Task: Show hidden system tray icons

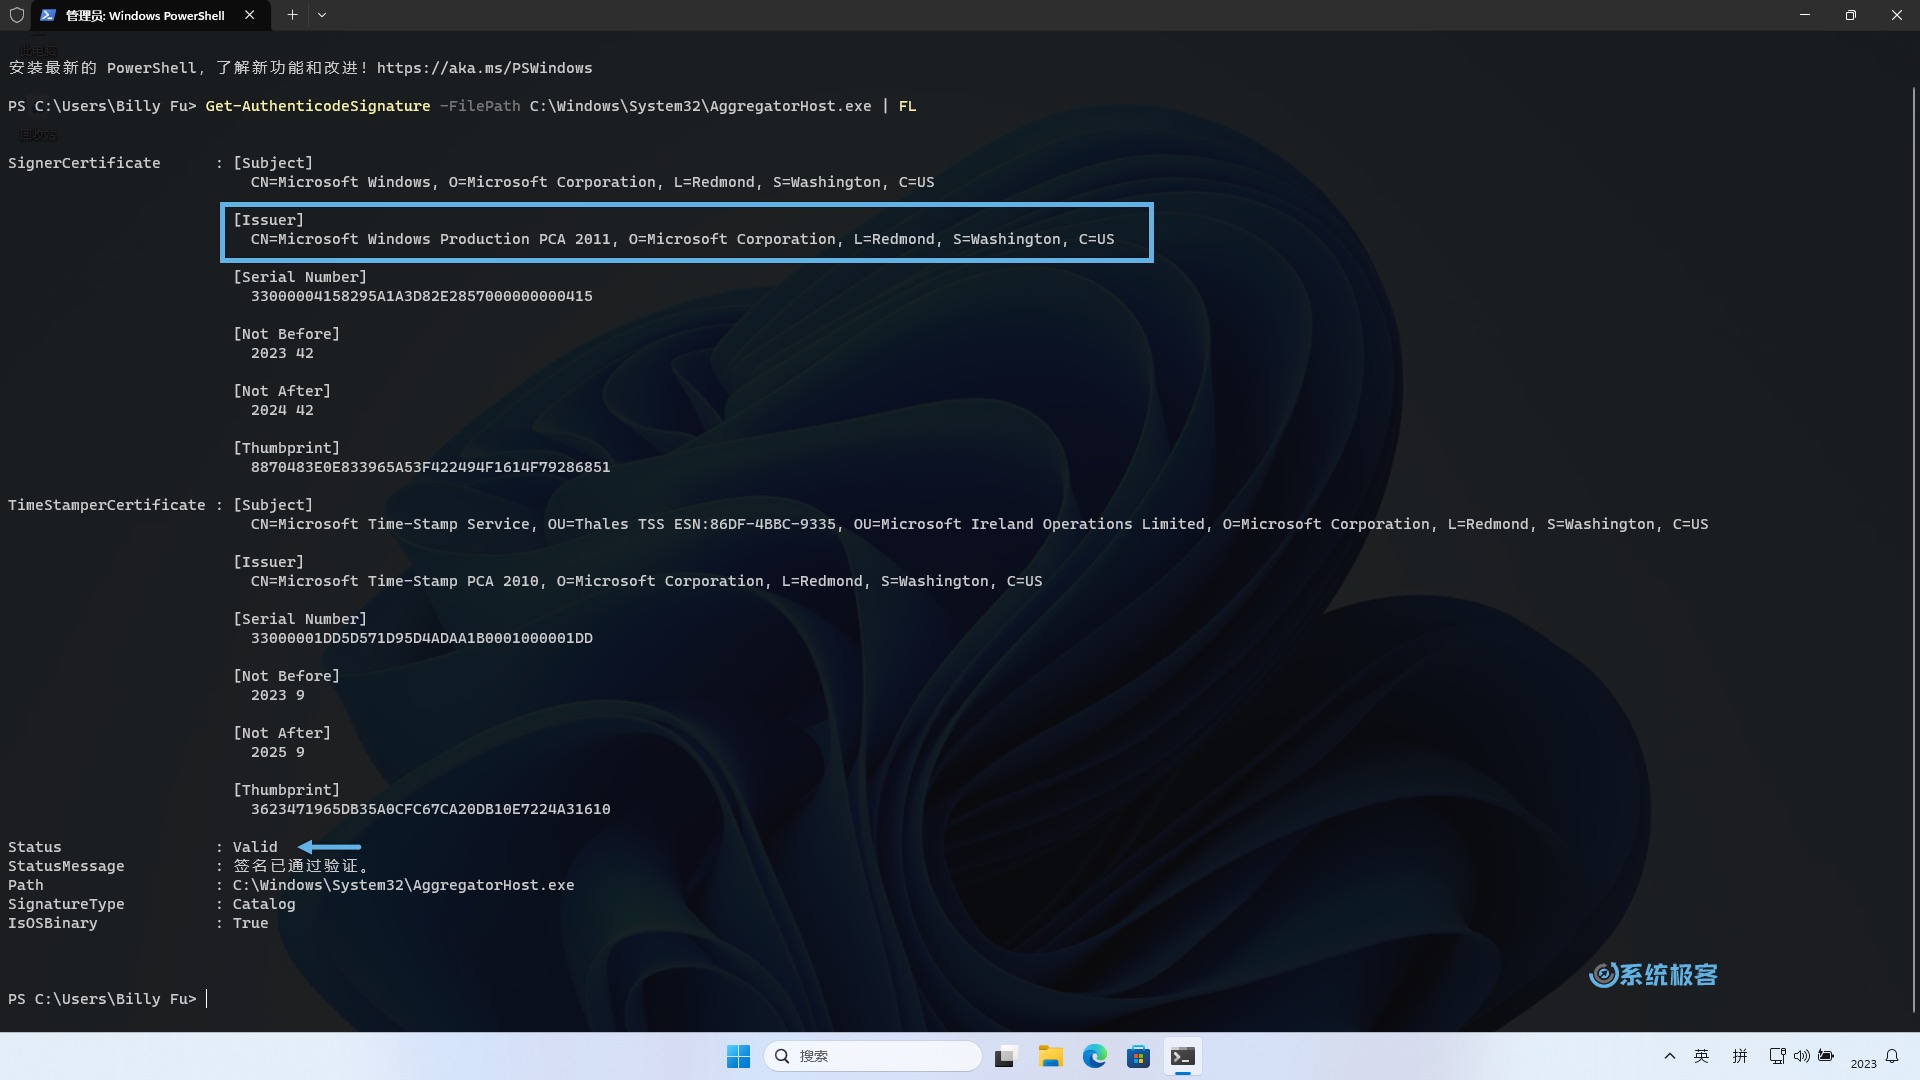Action: coord(1669,1056)
